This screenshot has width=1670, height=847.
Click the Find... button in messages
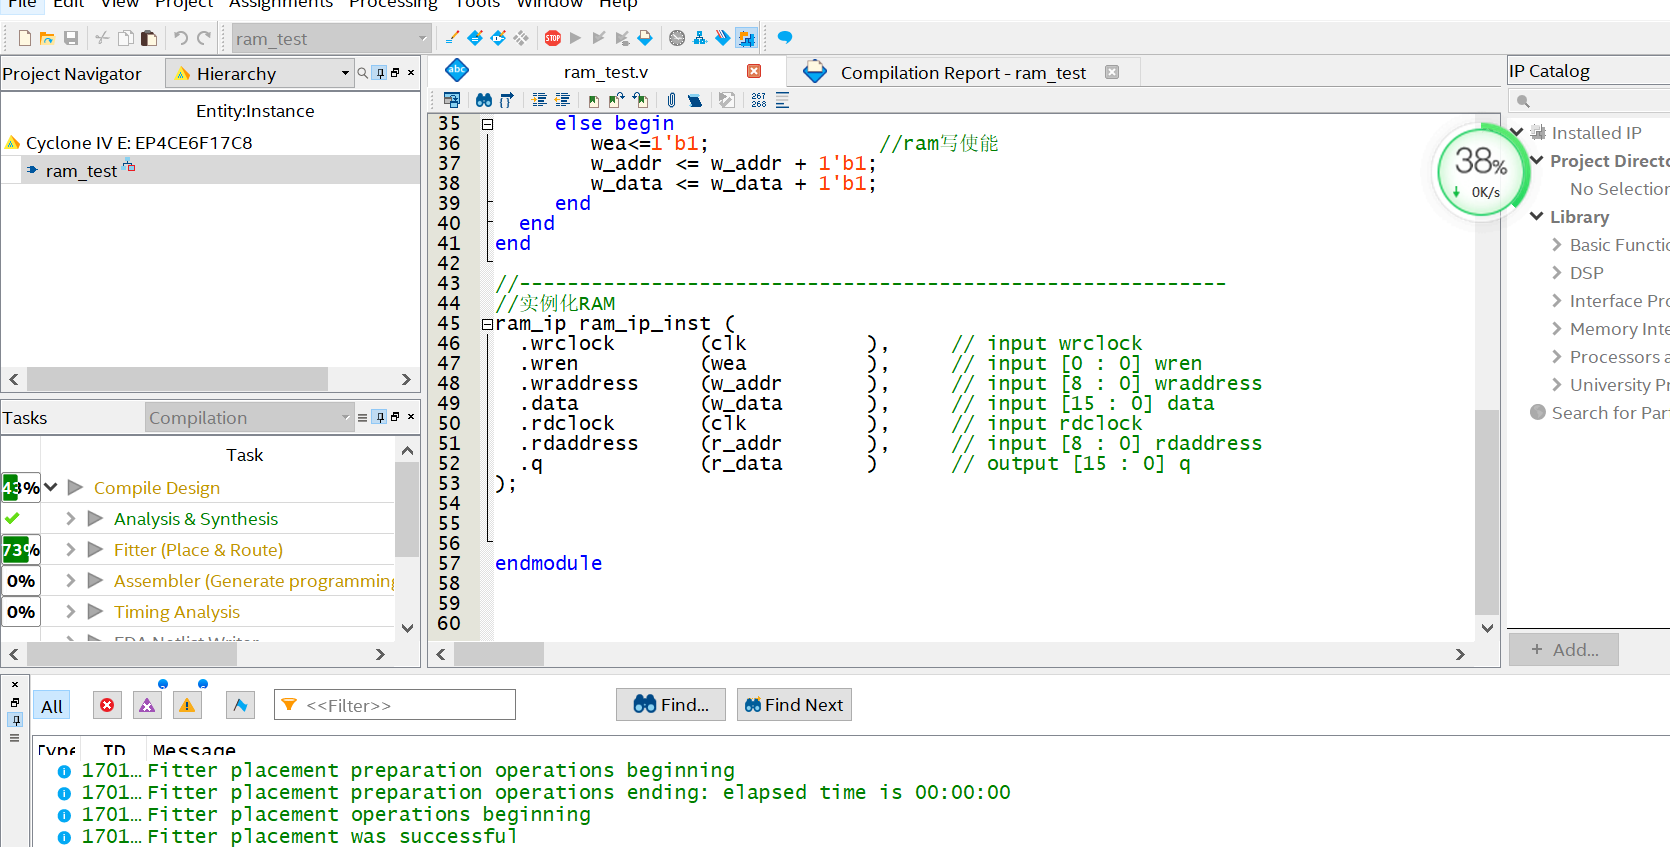tap(671, 705)
